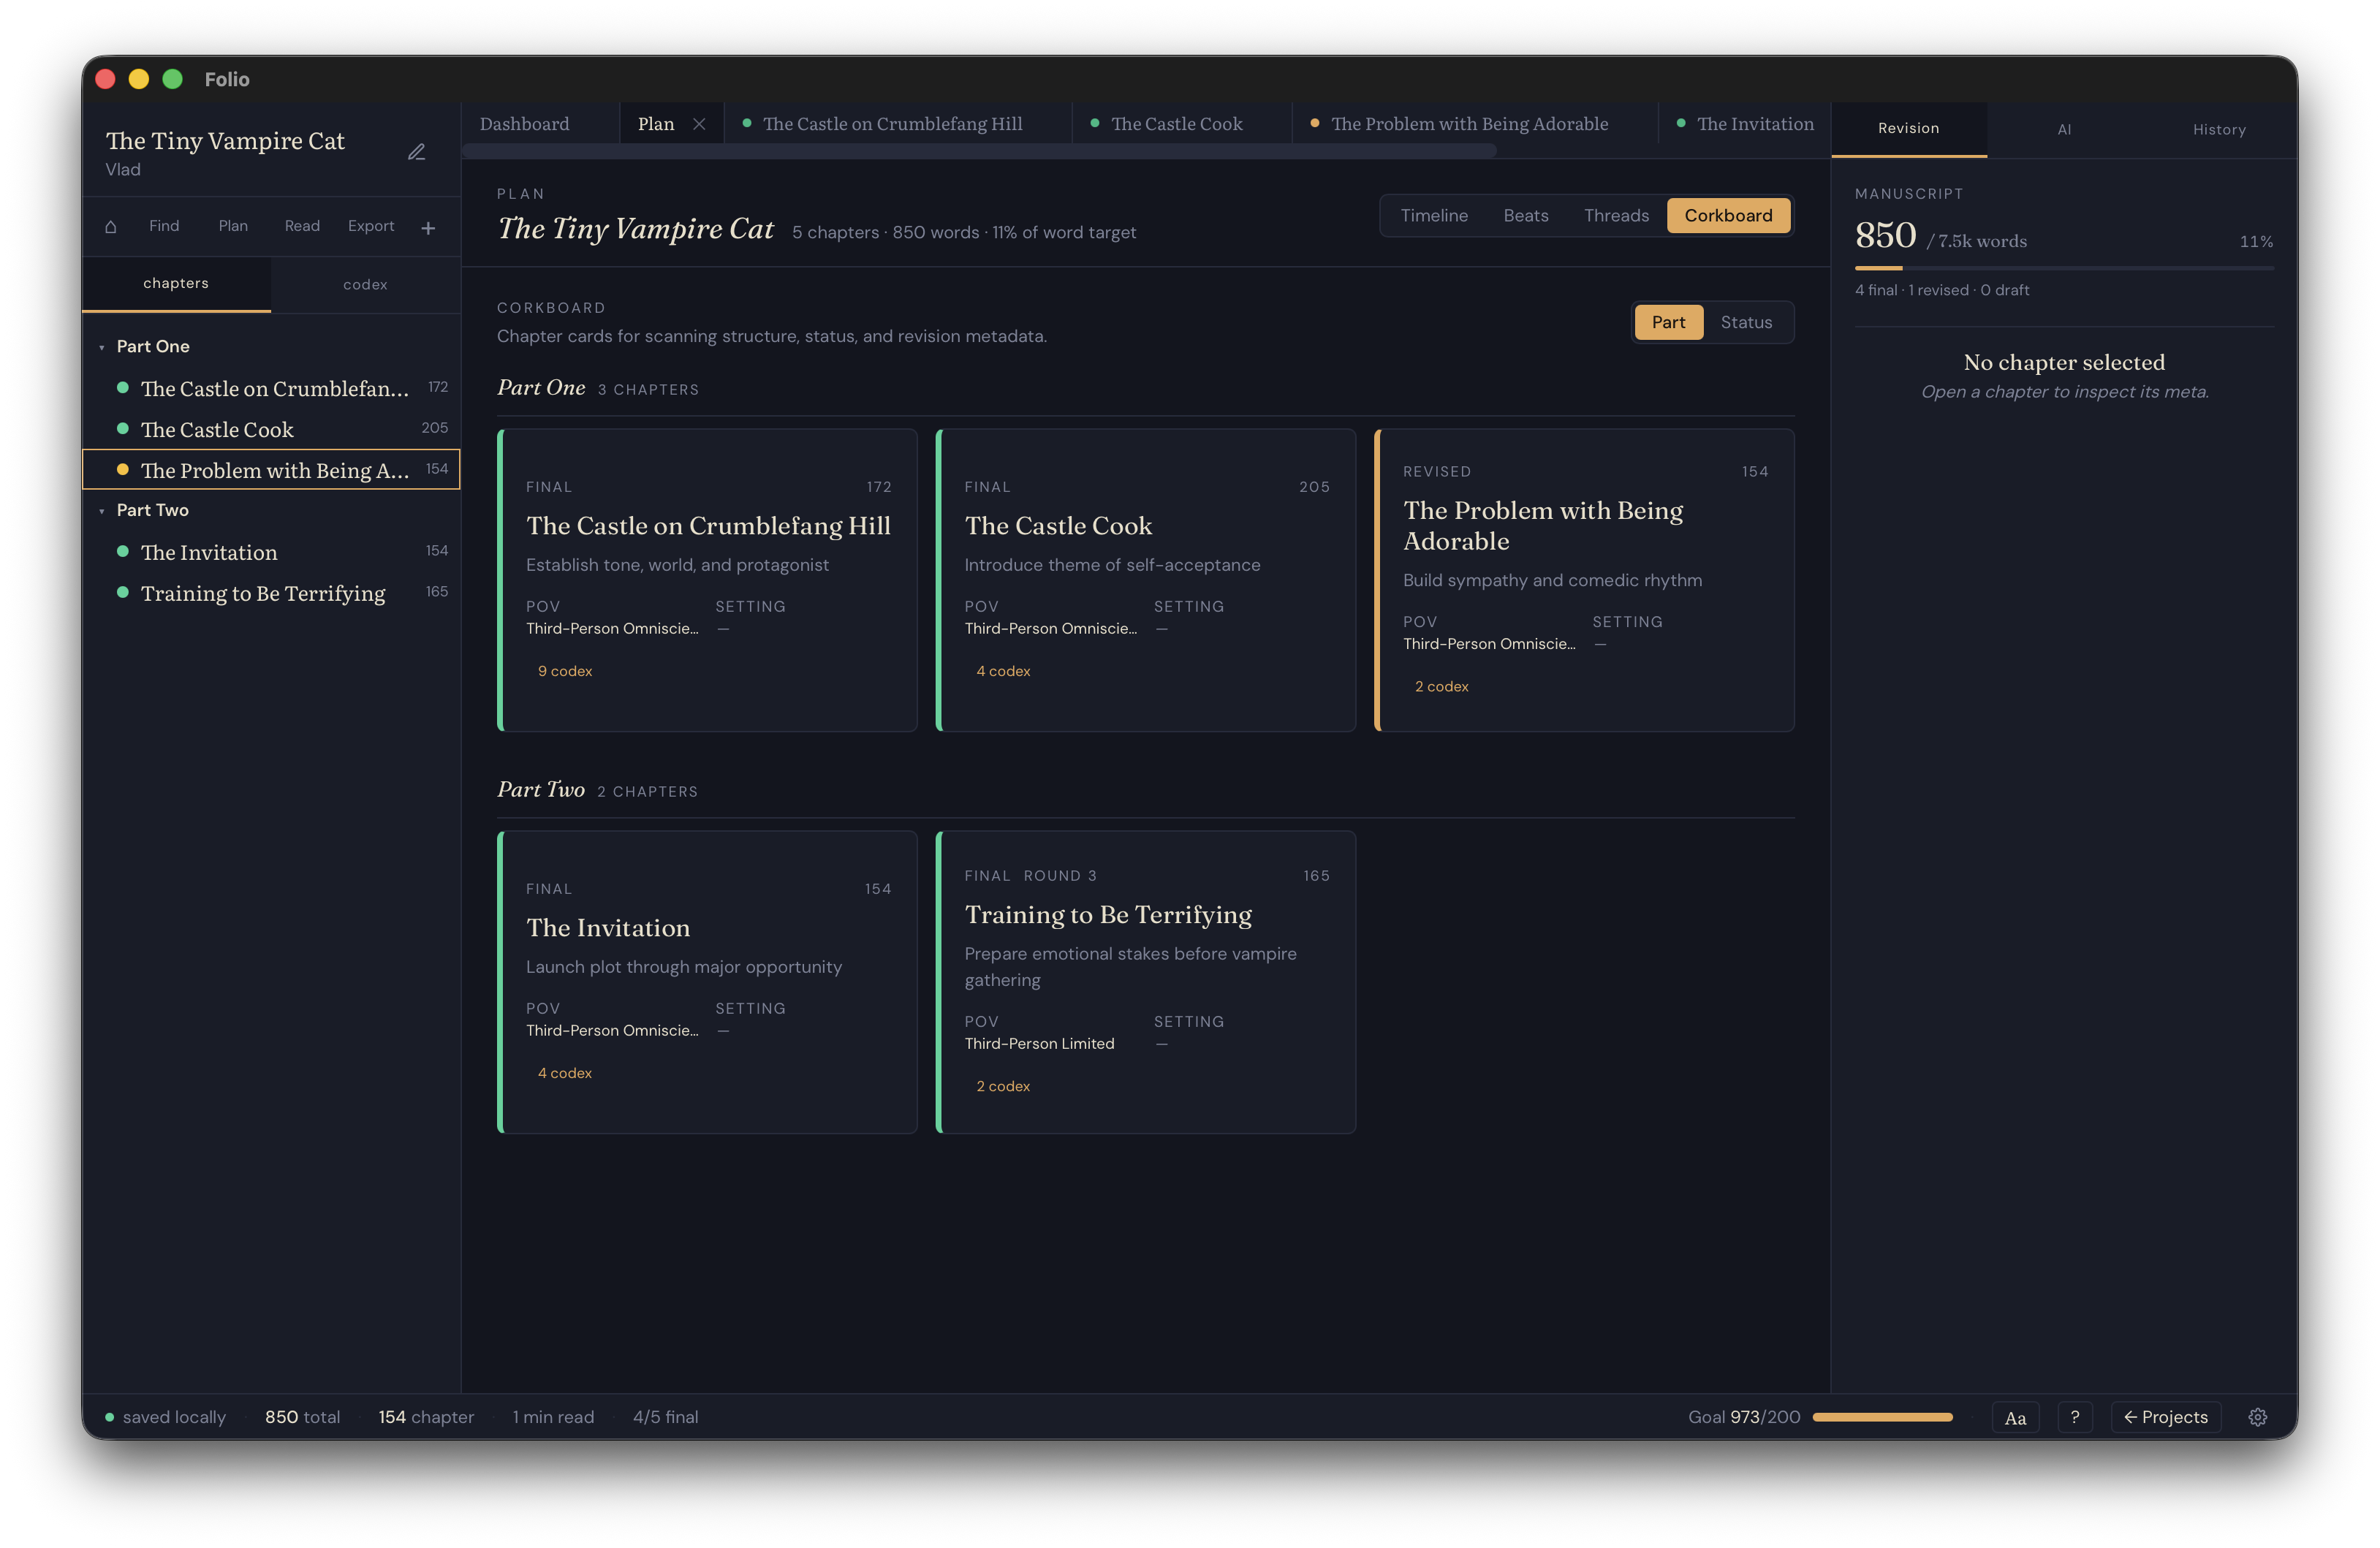Screen dimensions: 2380x1548
Task: Click '2 codex' on Training to Be Terrifying card
Action: (x=1003, y=1086)
